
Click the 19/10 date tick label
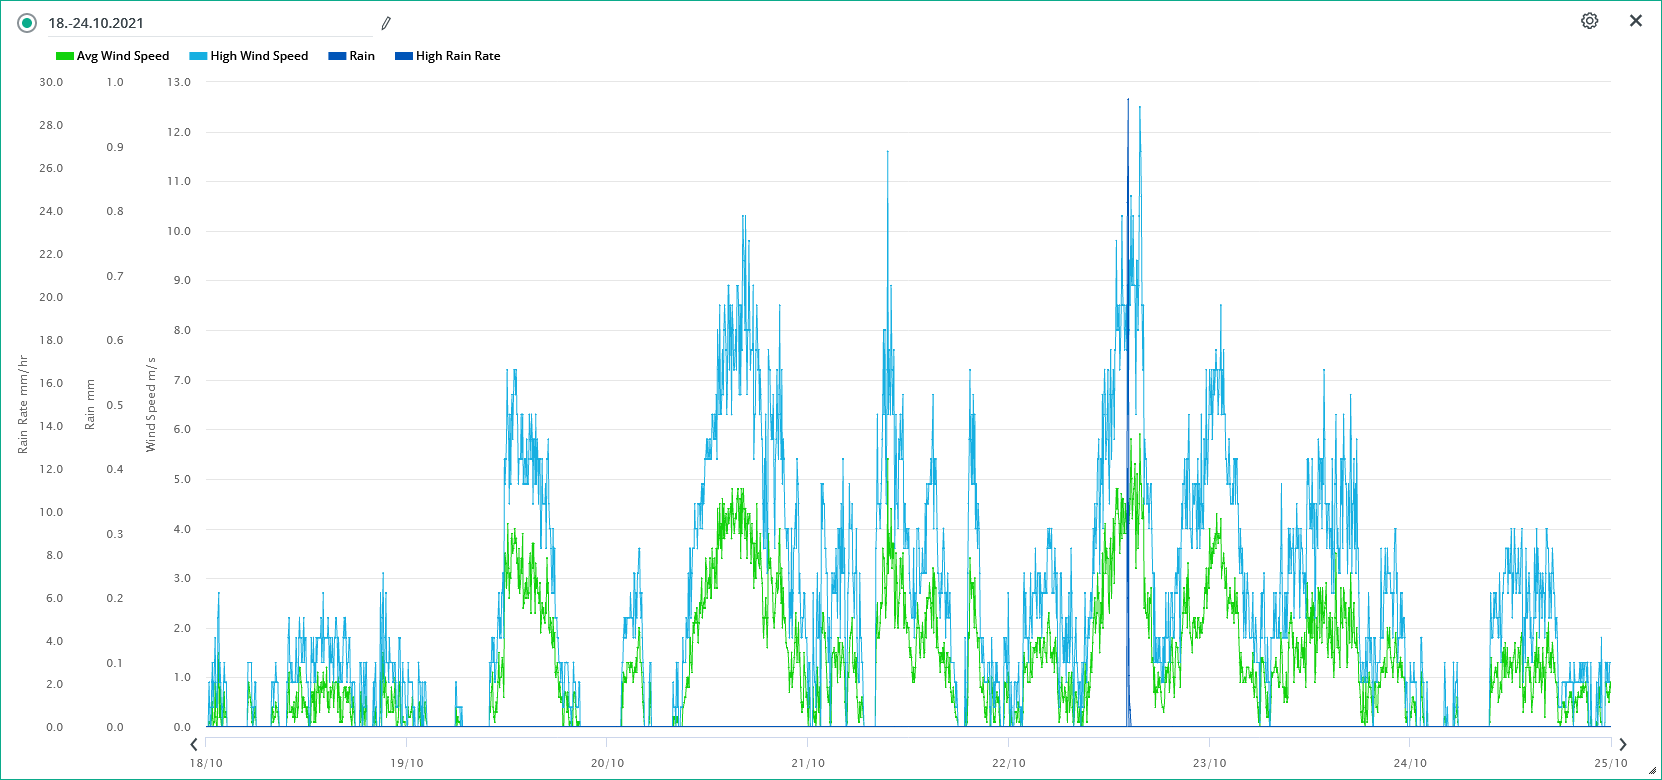406,763
